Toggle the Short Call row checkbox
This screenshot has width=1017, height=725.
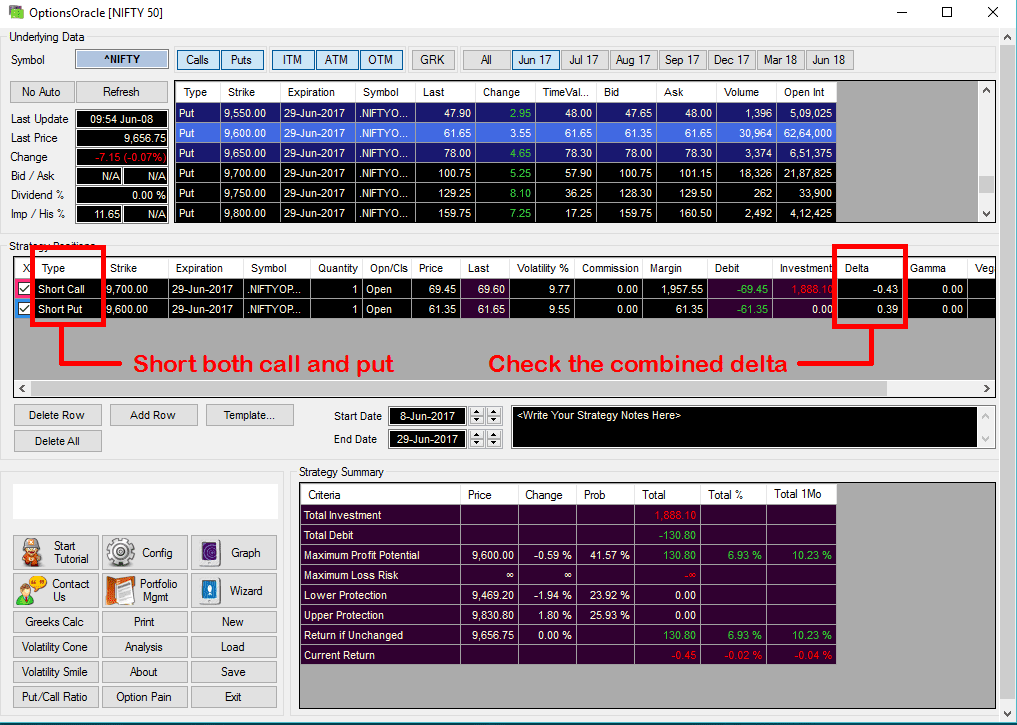point(25,289)
